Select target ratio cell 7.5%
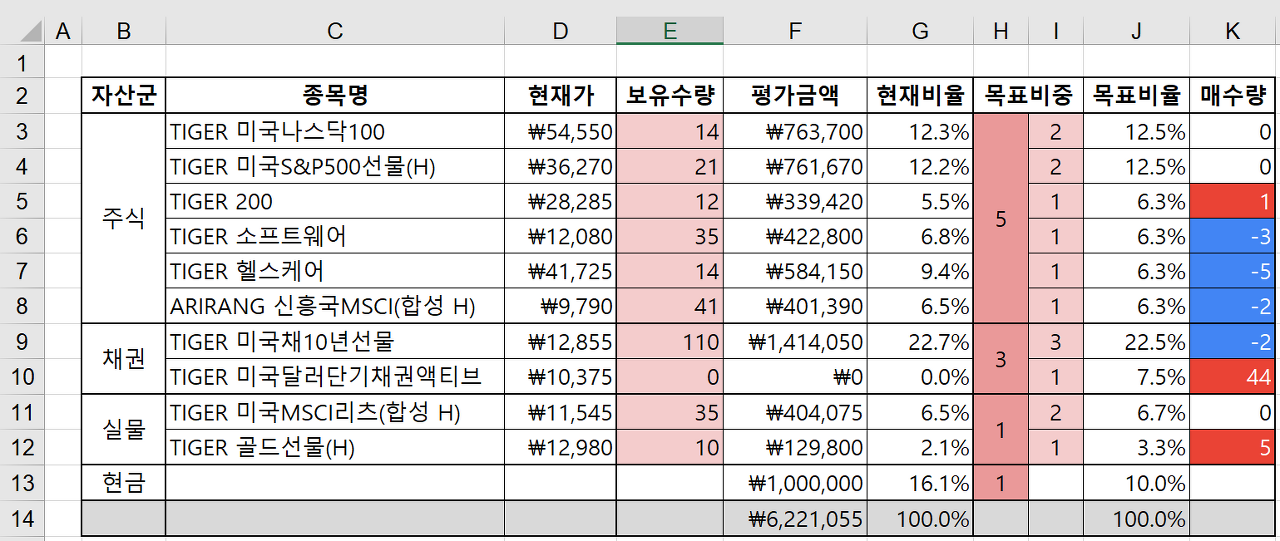Viewport: 1280px width, 541px height. [1136, 377]
